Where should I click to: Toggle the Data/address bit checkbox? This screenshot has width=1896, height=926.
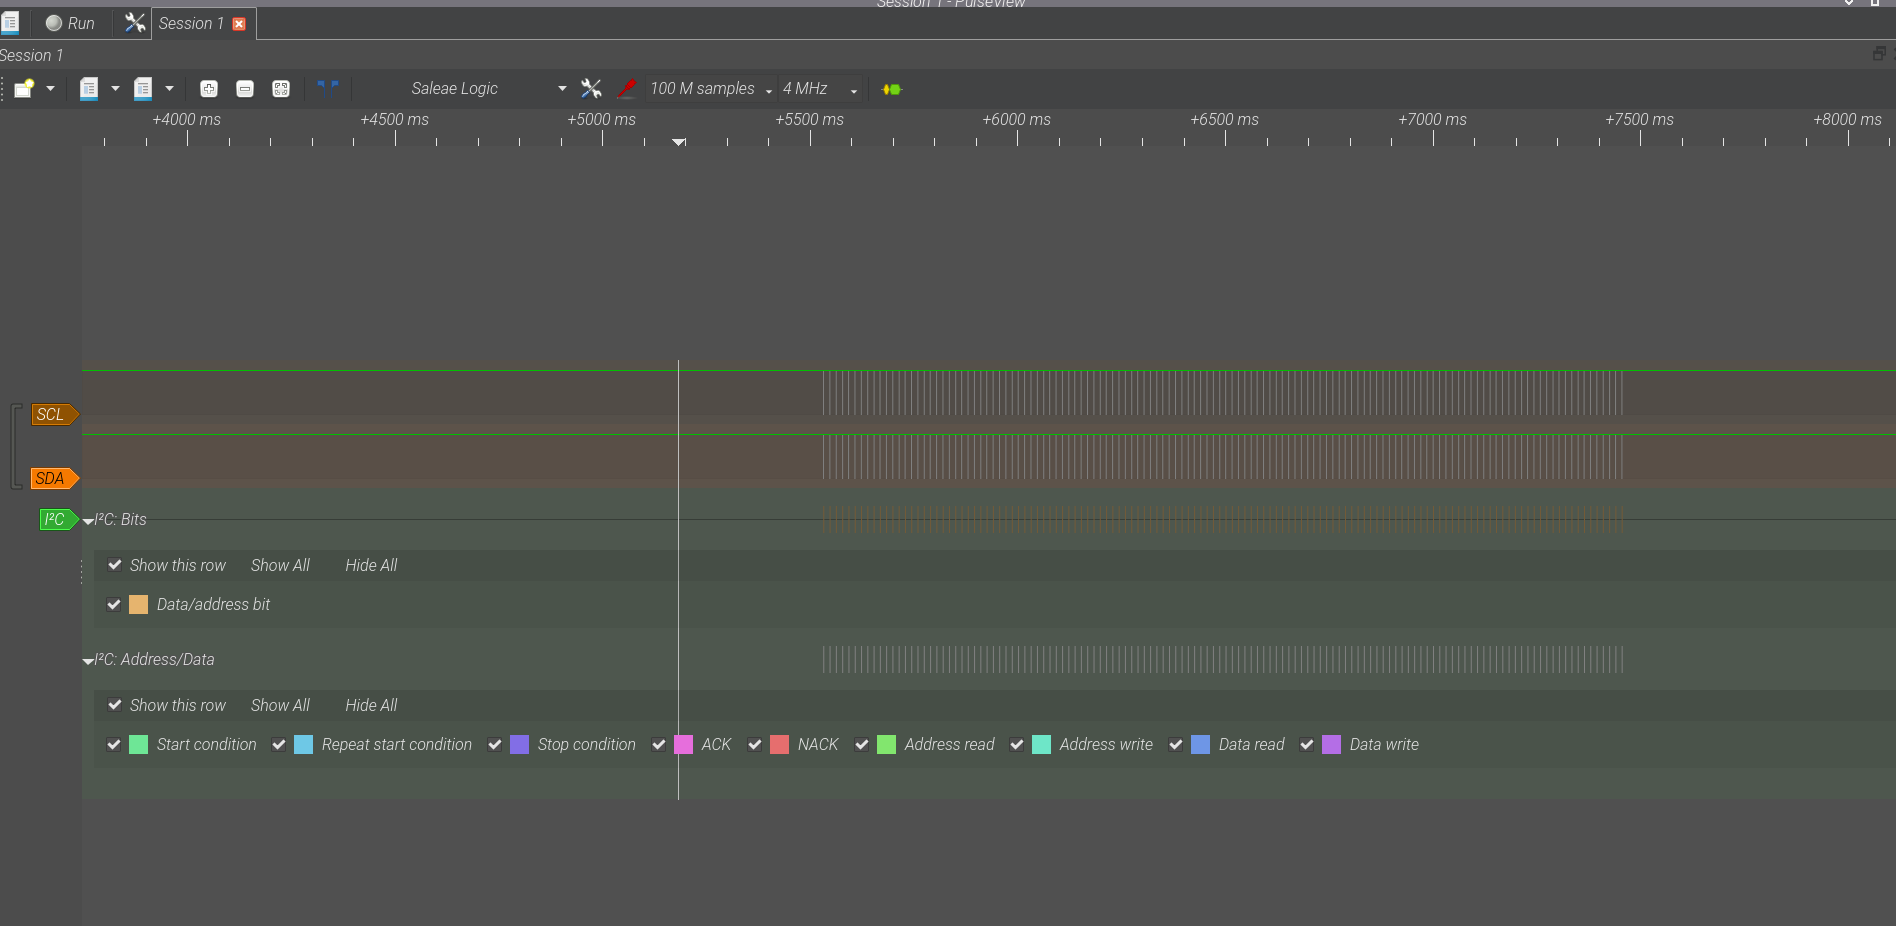114,604
